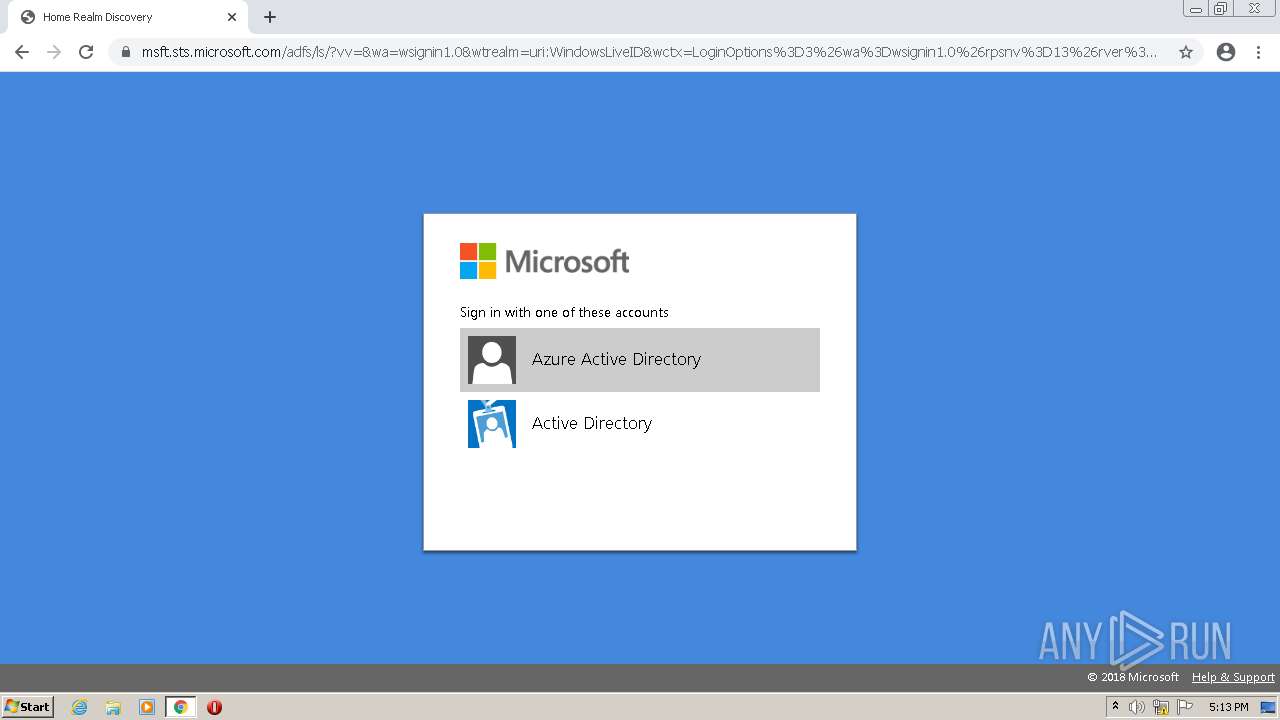Click the Azure Active Directory person icon
Viewport: 1280px width, 720px height.
492,360
